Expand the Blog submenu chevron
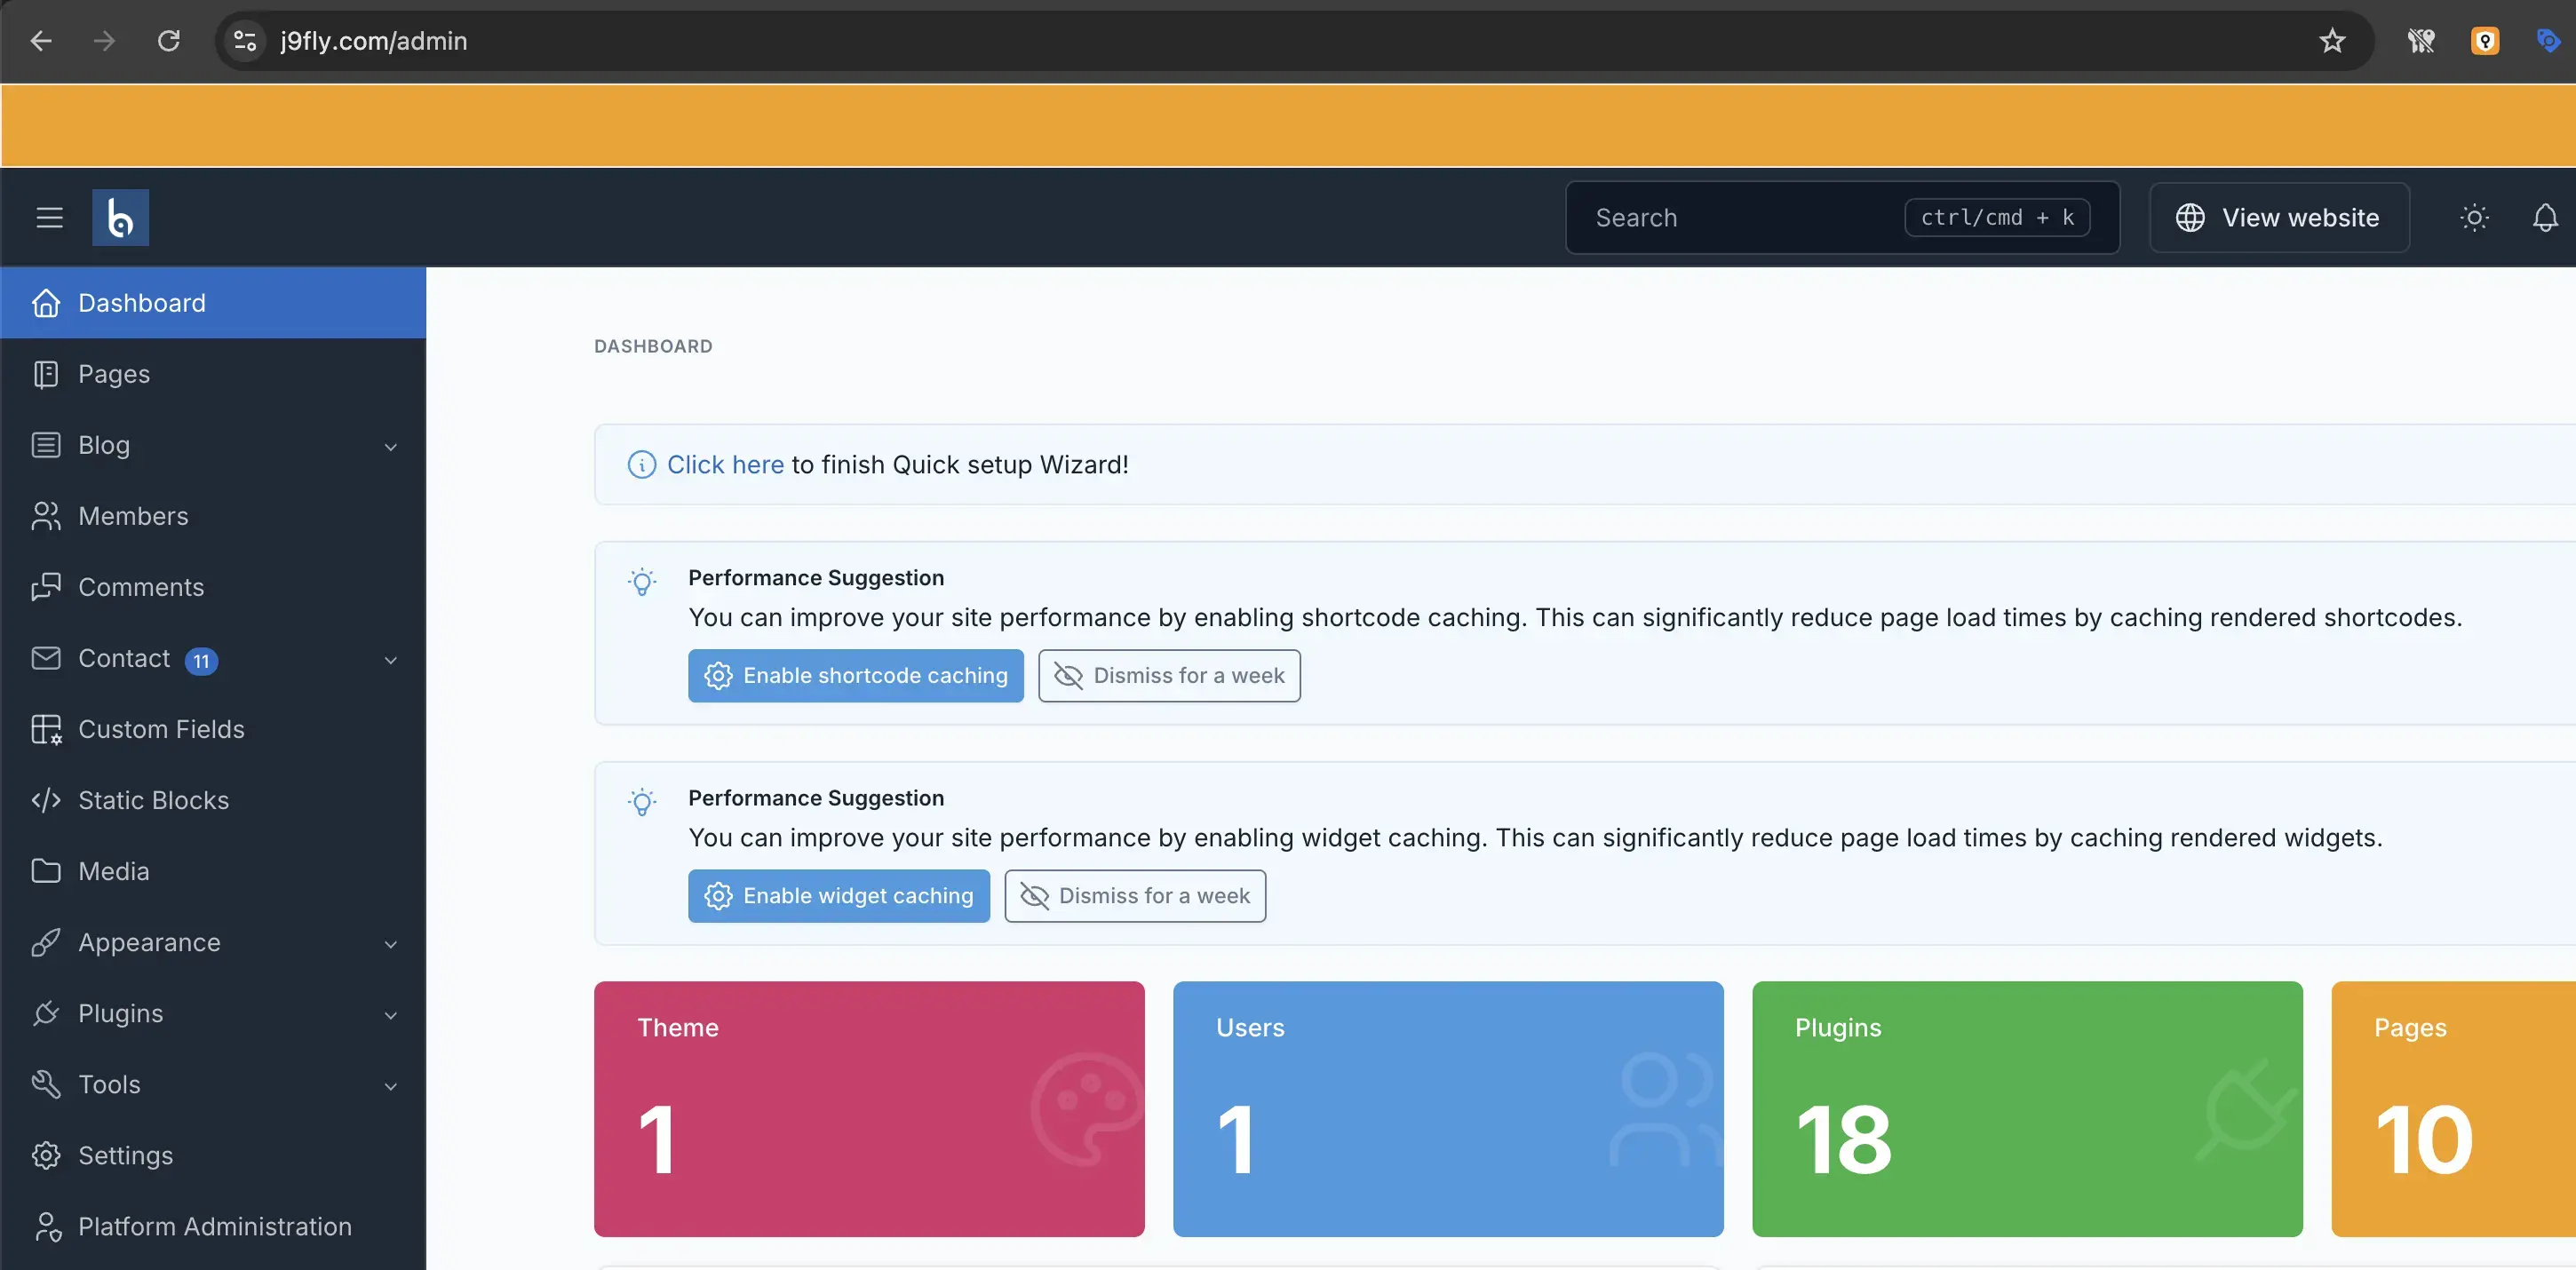 pos(391,446)
